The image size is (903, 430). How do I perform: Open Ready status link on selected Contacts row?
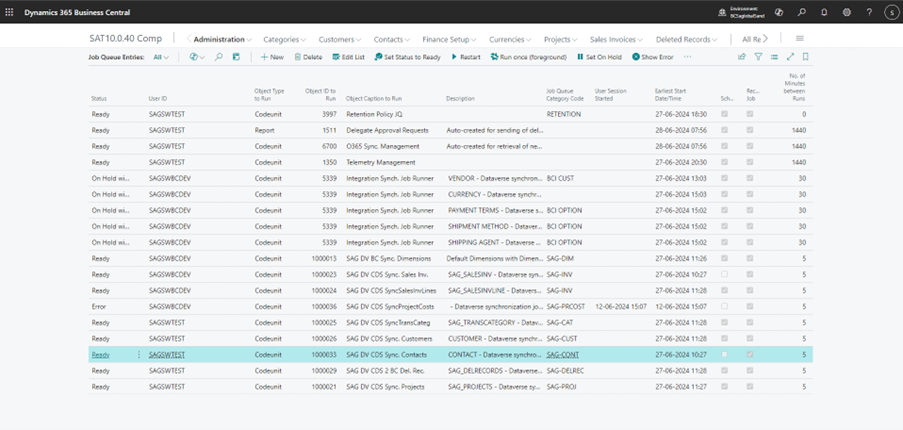pyautogui.click(x=100, y=355)
